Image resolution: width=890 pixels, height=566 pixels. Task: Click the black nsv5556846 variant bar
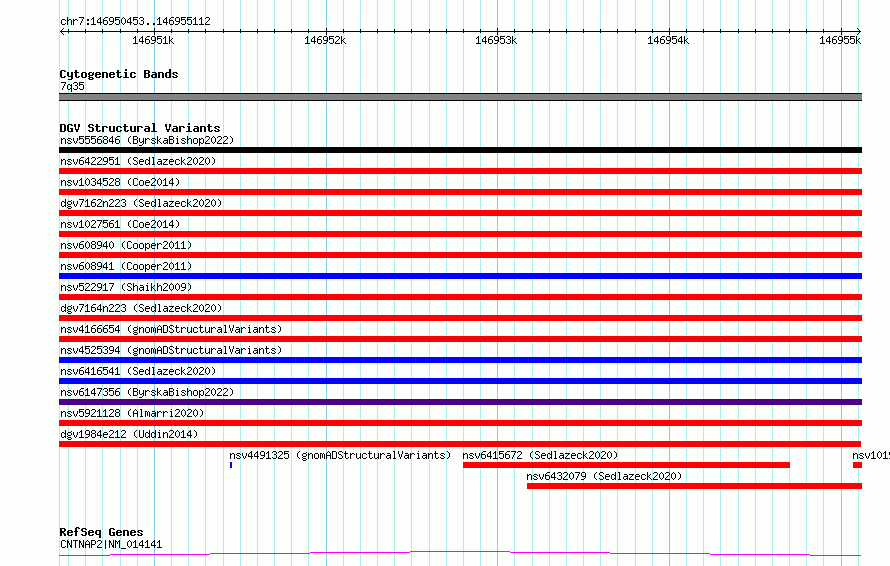coord(460,150)
